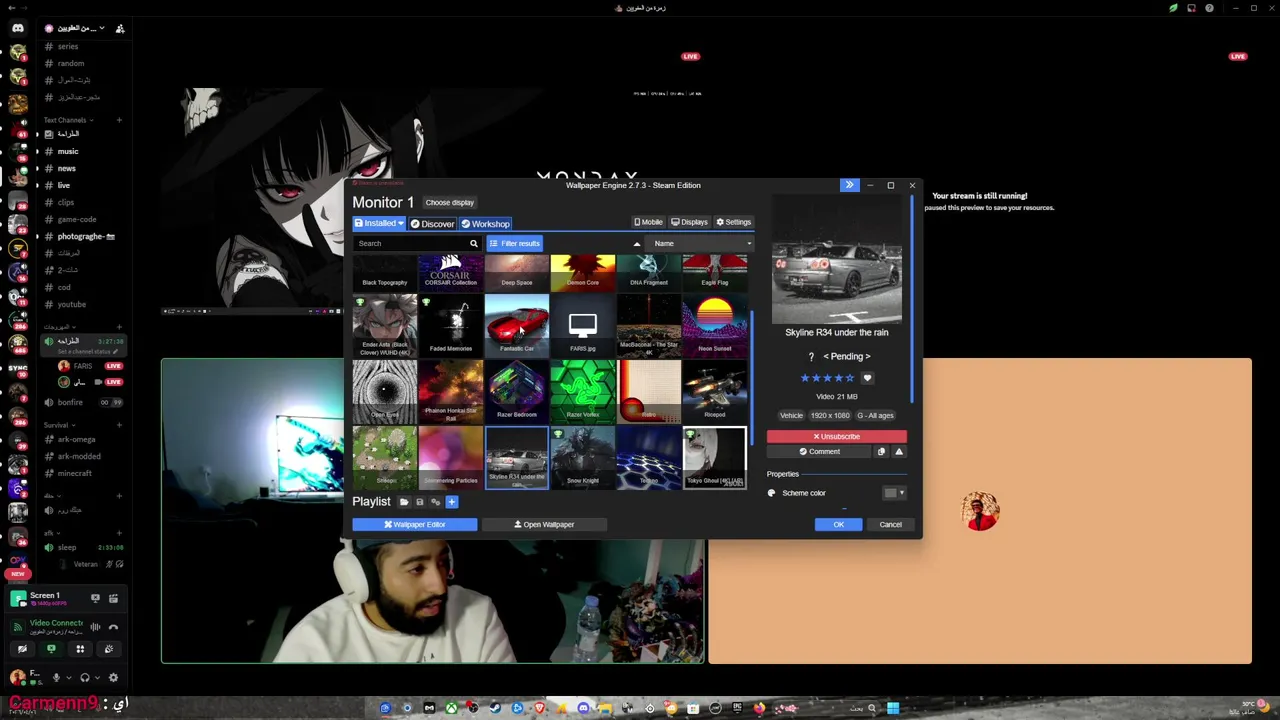Screen dimensions: 1280x720
Task: Click the save playlist icon
Action: [420, 502]
